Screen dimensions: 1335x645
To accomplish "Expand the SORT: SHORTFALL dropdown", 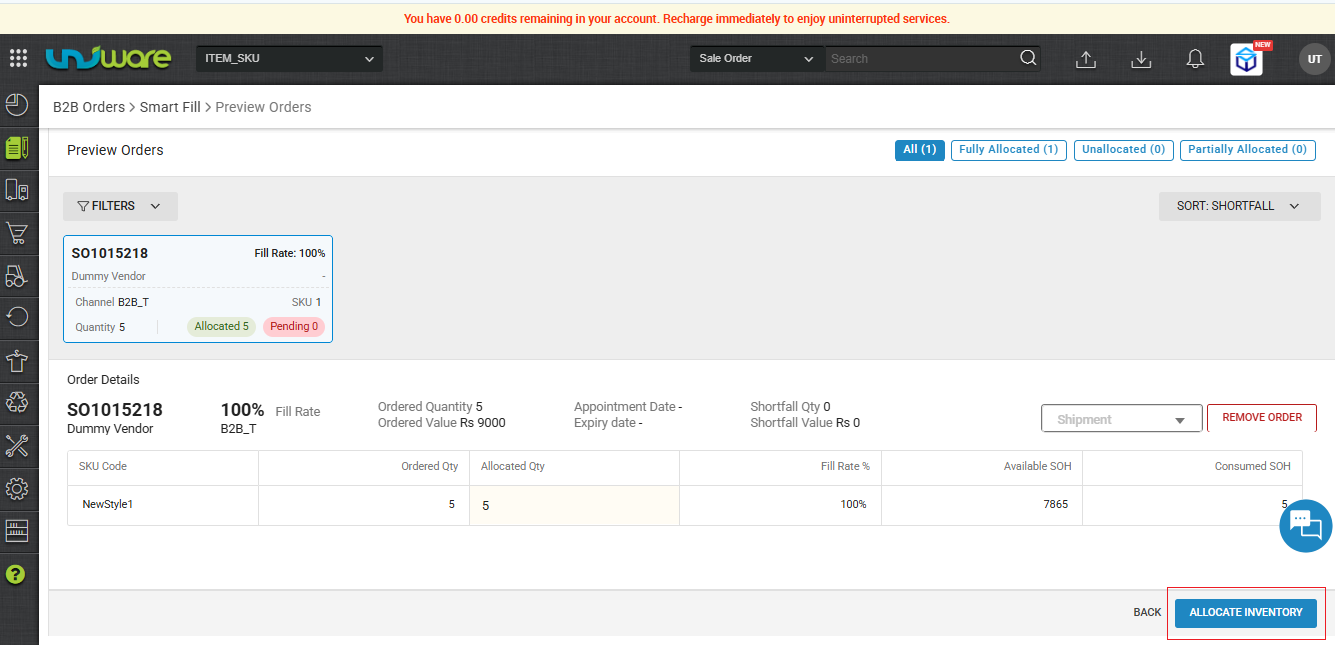I will tap(1240, 206).
